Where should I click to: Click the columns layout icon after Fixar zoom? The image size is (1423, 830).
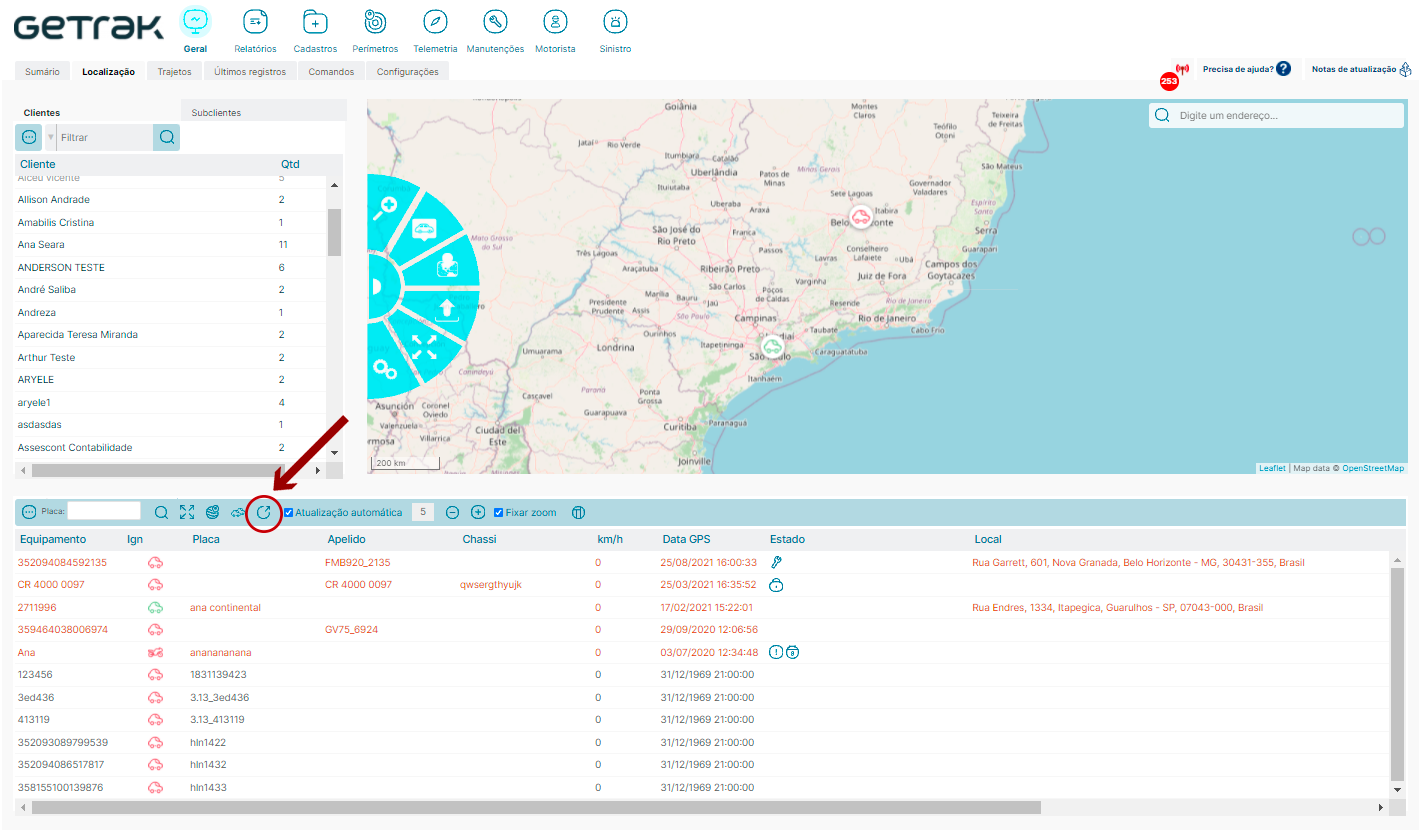click(x=578, y=512)
